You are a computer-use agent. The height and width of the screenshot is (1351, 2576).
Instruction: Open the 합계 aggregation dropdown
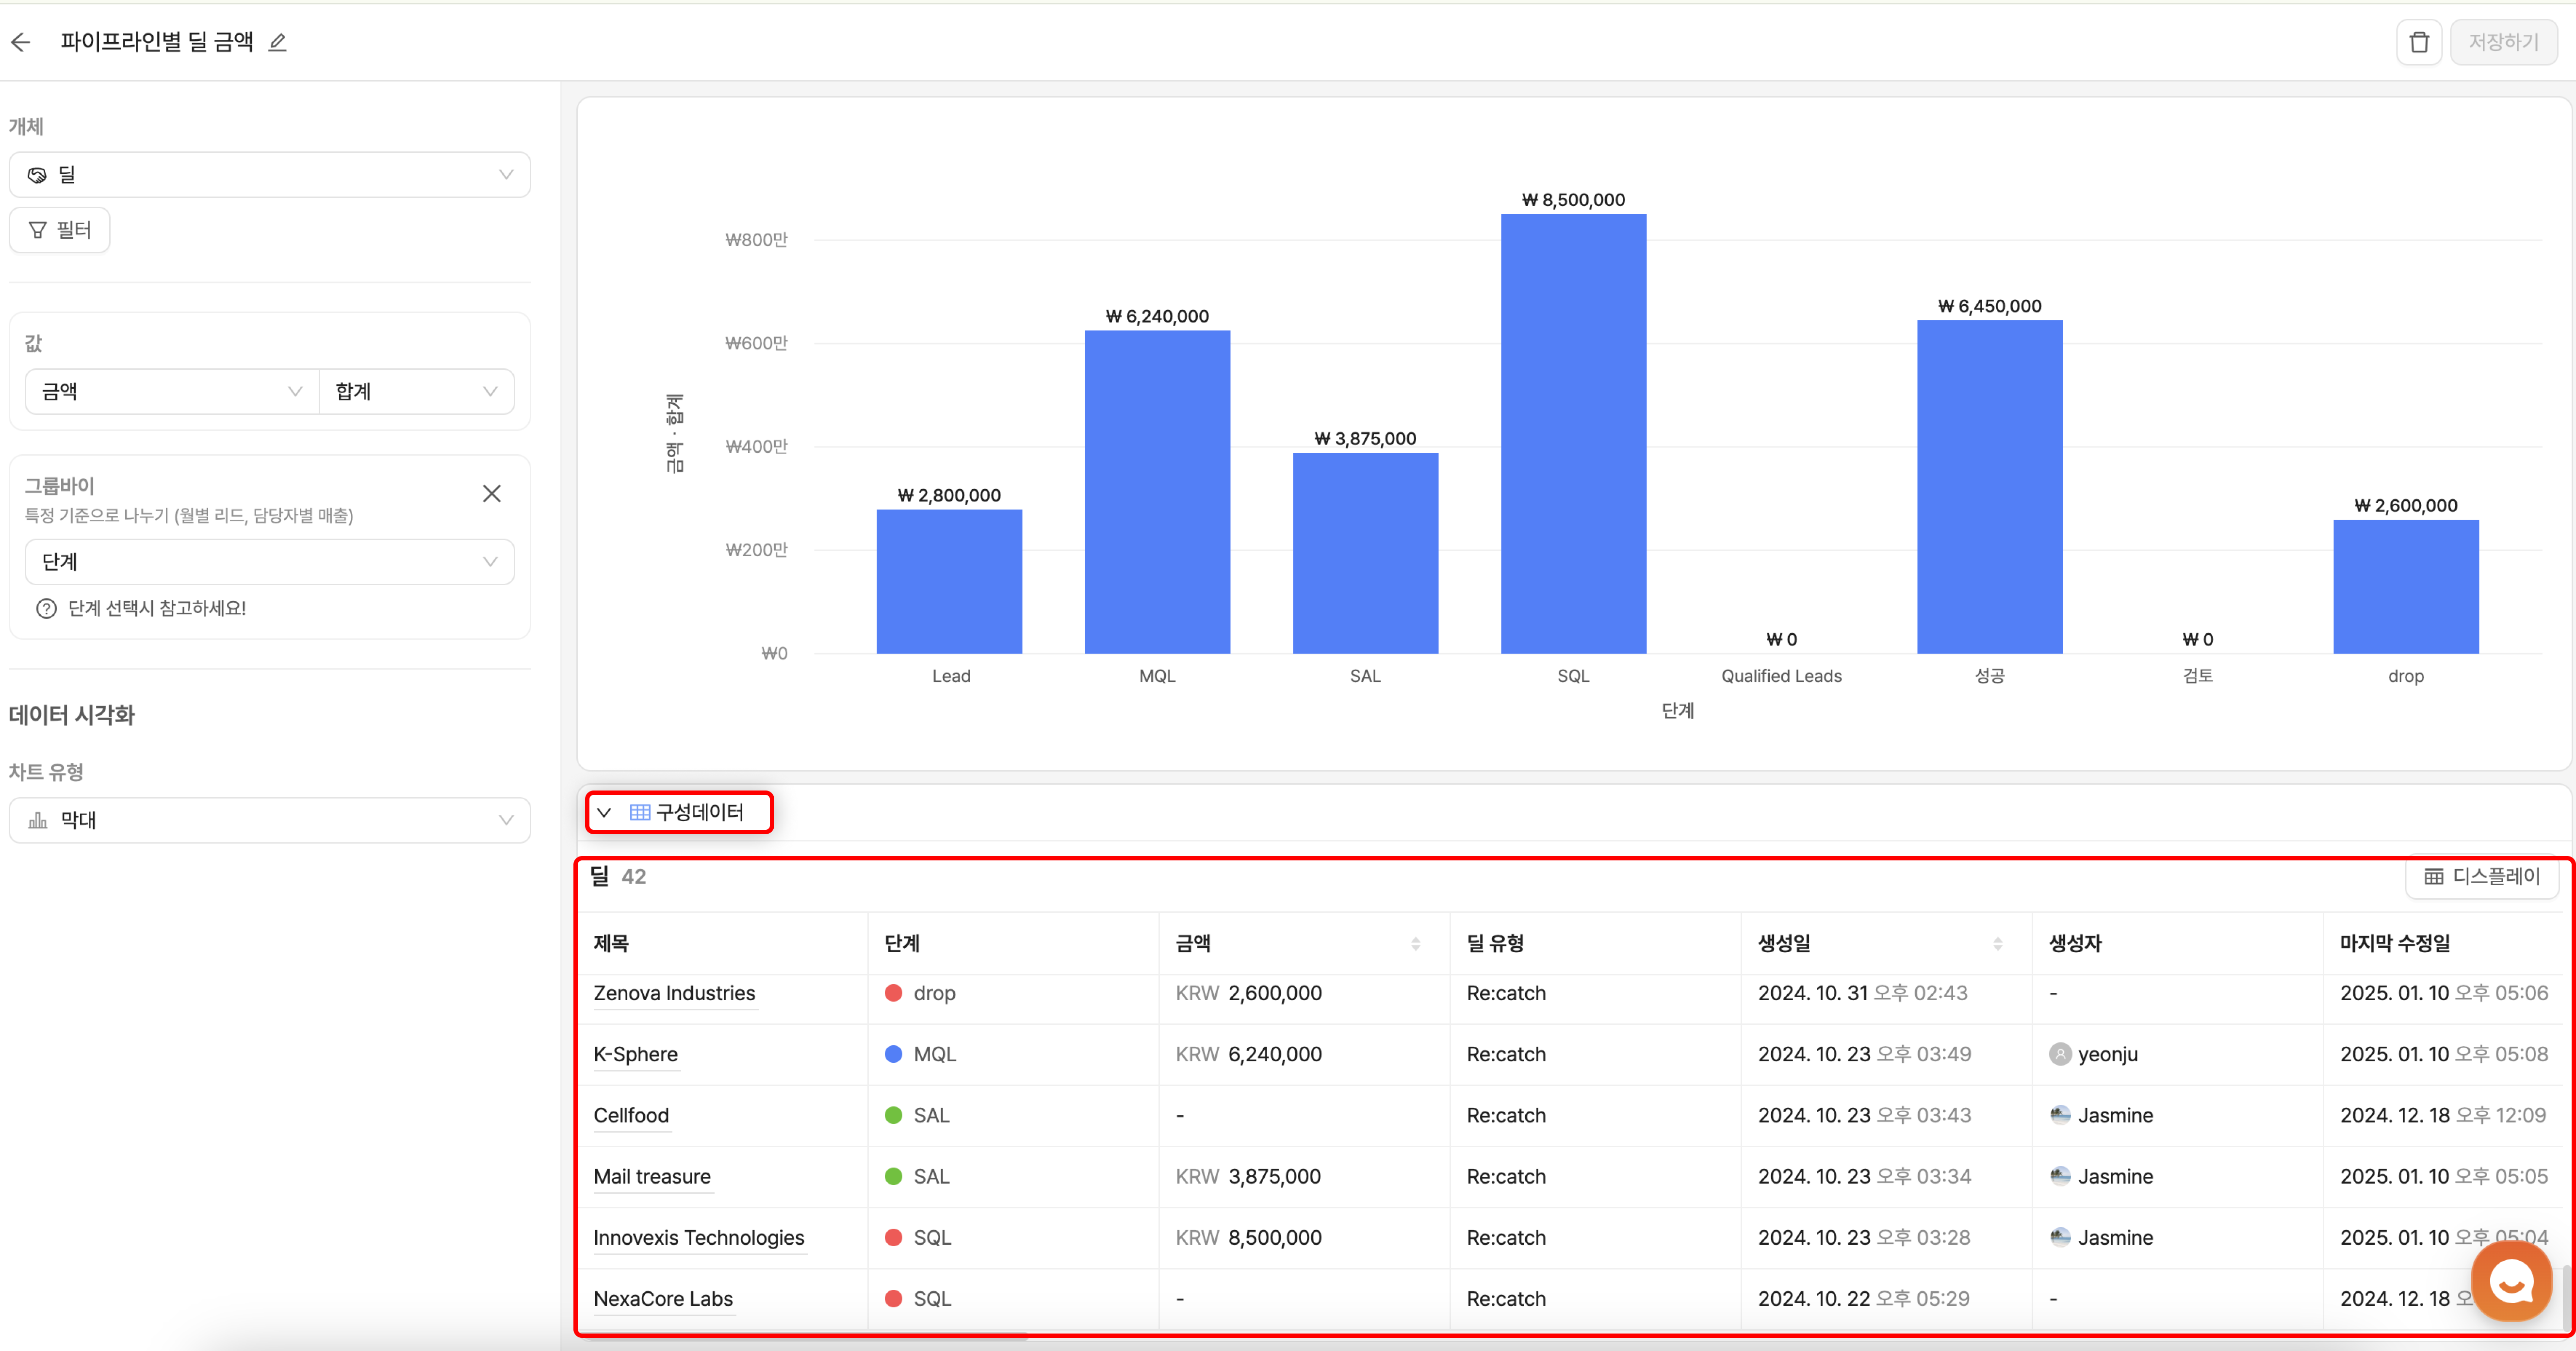416,391
